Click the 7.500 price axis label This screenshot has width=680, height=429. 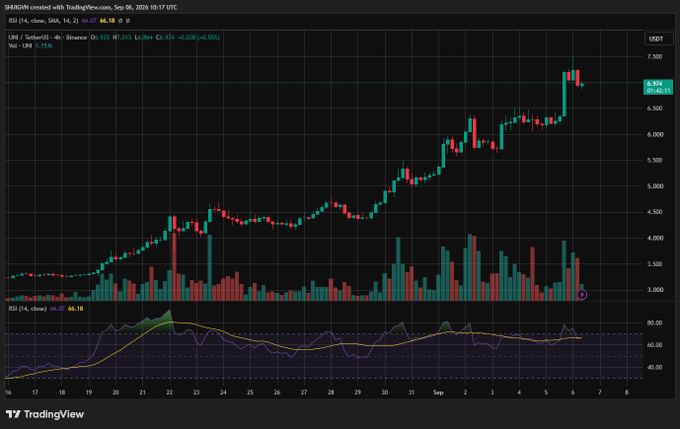(654, 56)
